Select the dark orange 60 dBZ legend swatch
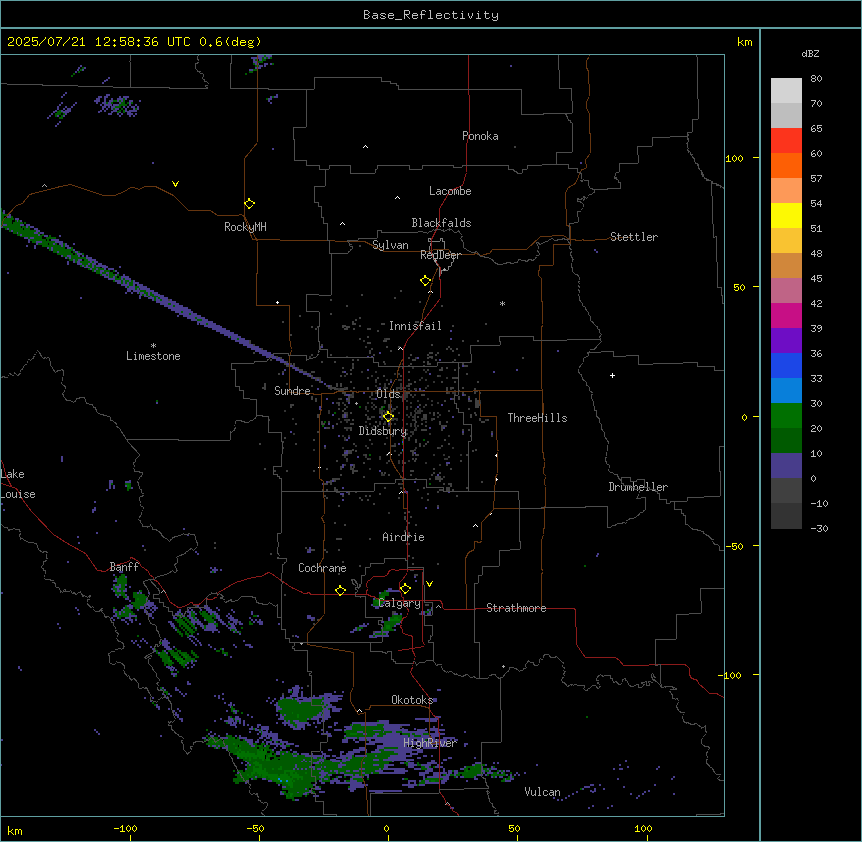This screenshot has width=862, height=842. click(786, 165)
